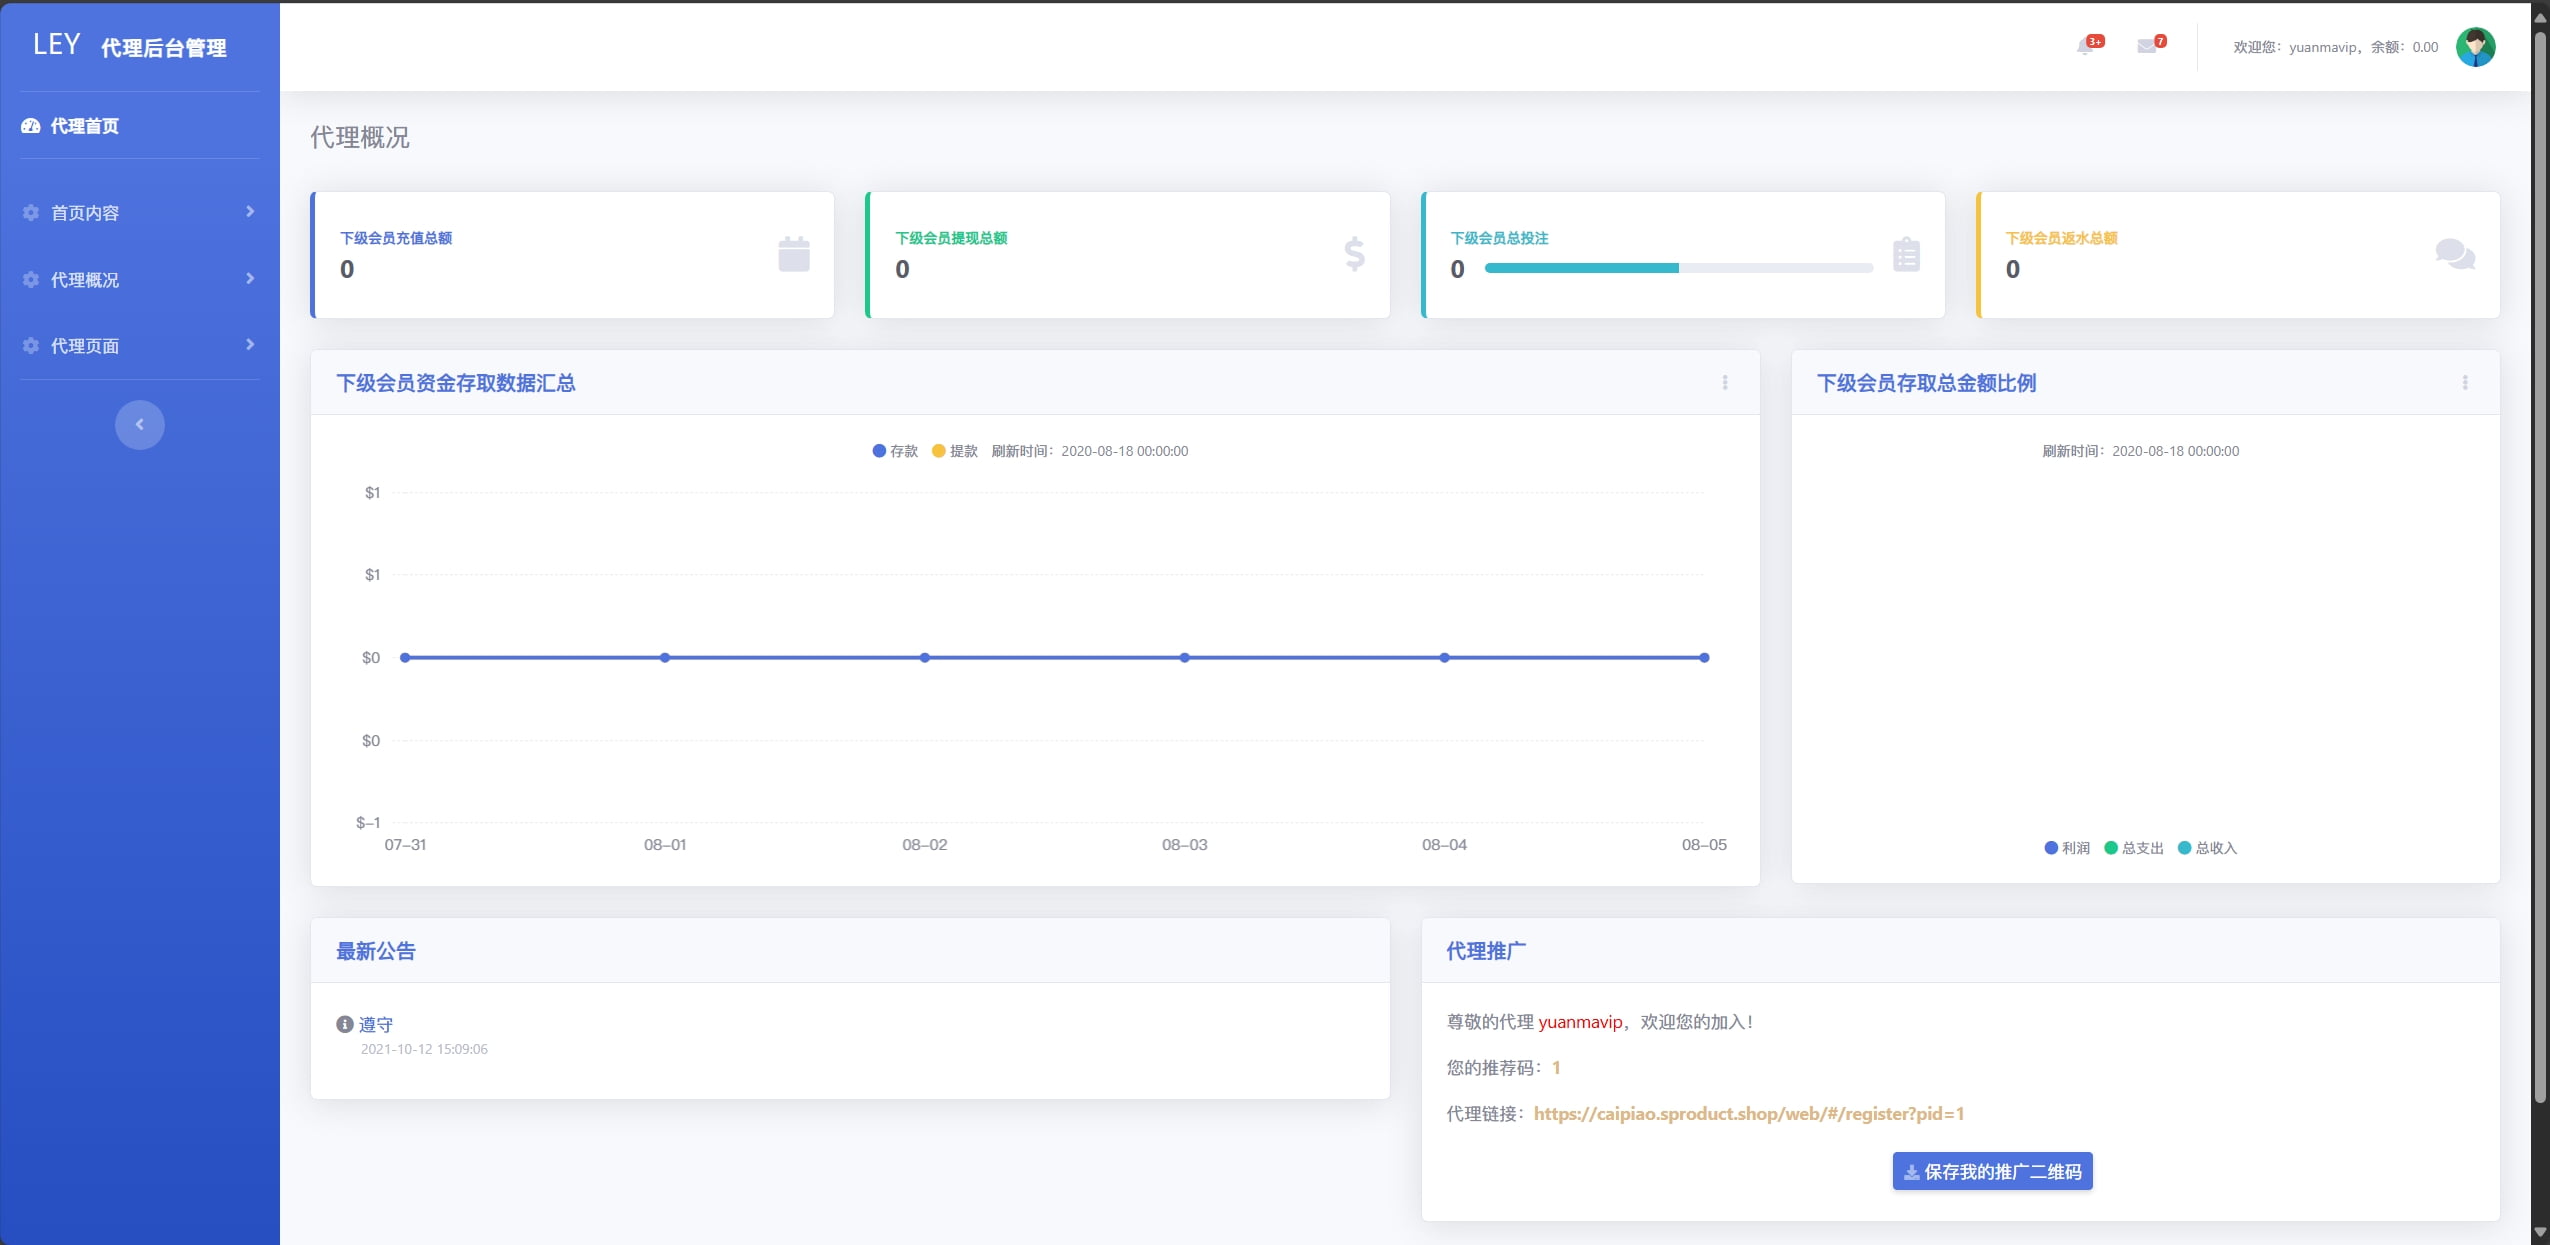Click the 下级会员总投注 progress bar

pyautogui.click(x=1678, y=268)
